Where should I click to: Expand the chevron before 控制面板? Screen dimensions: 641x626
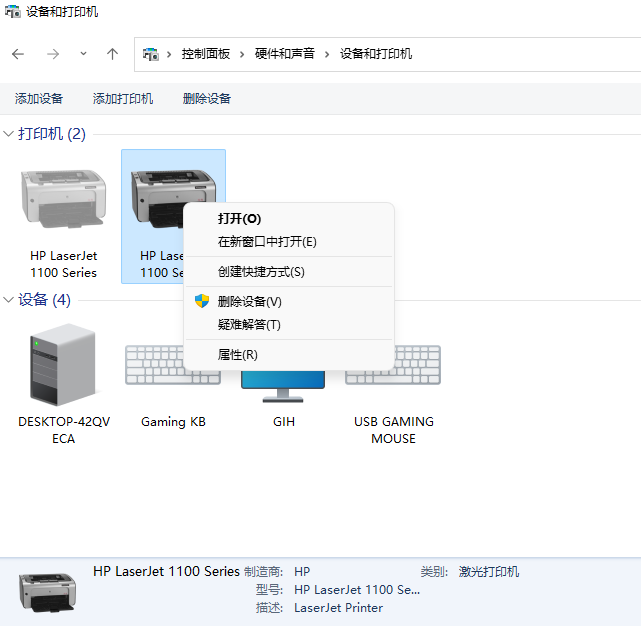point(169,54)
